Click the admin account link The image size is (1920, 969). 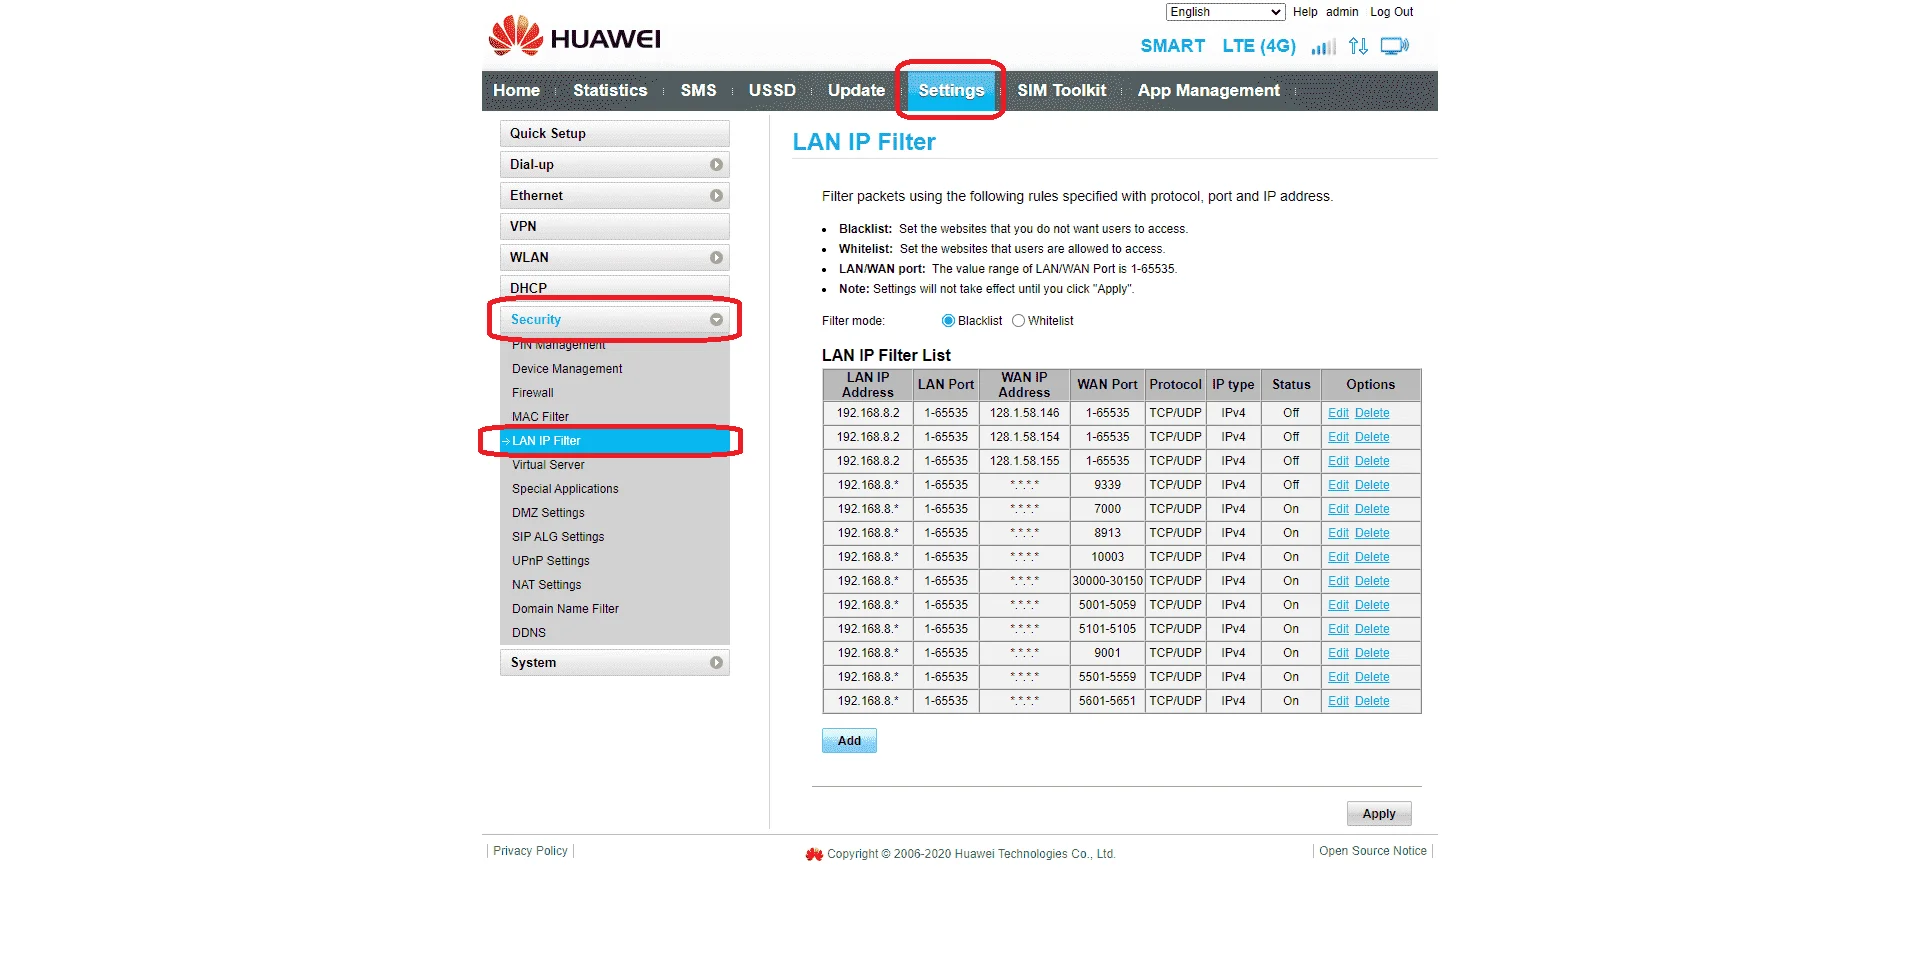point(1342,12)
